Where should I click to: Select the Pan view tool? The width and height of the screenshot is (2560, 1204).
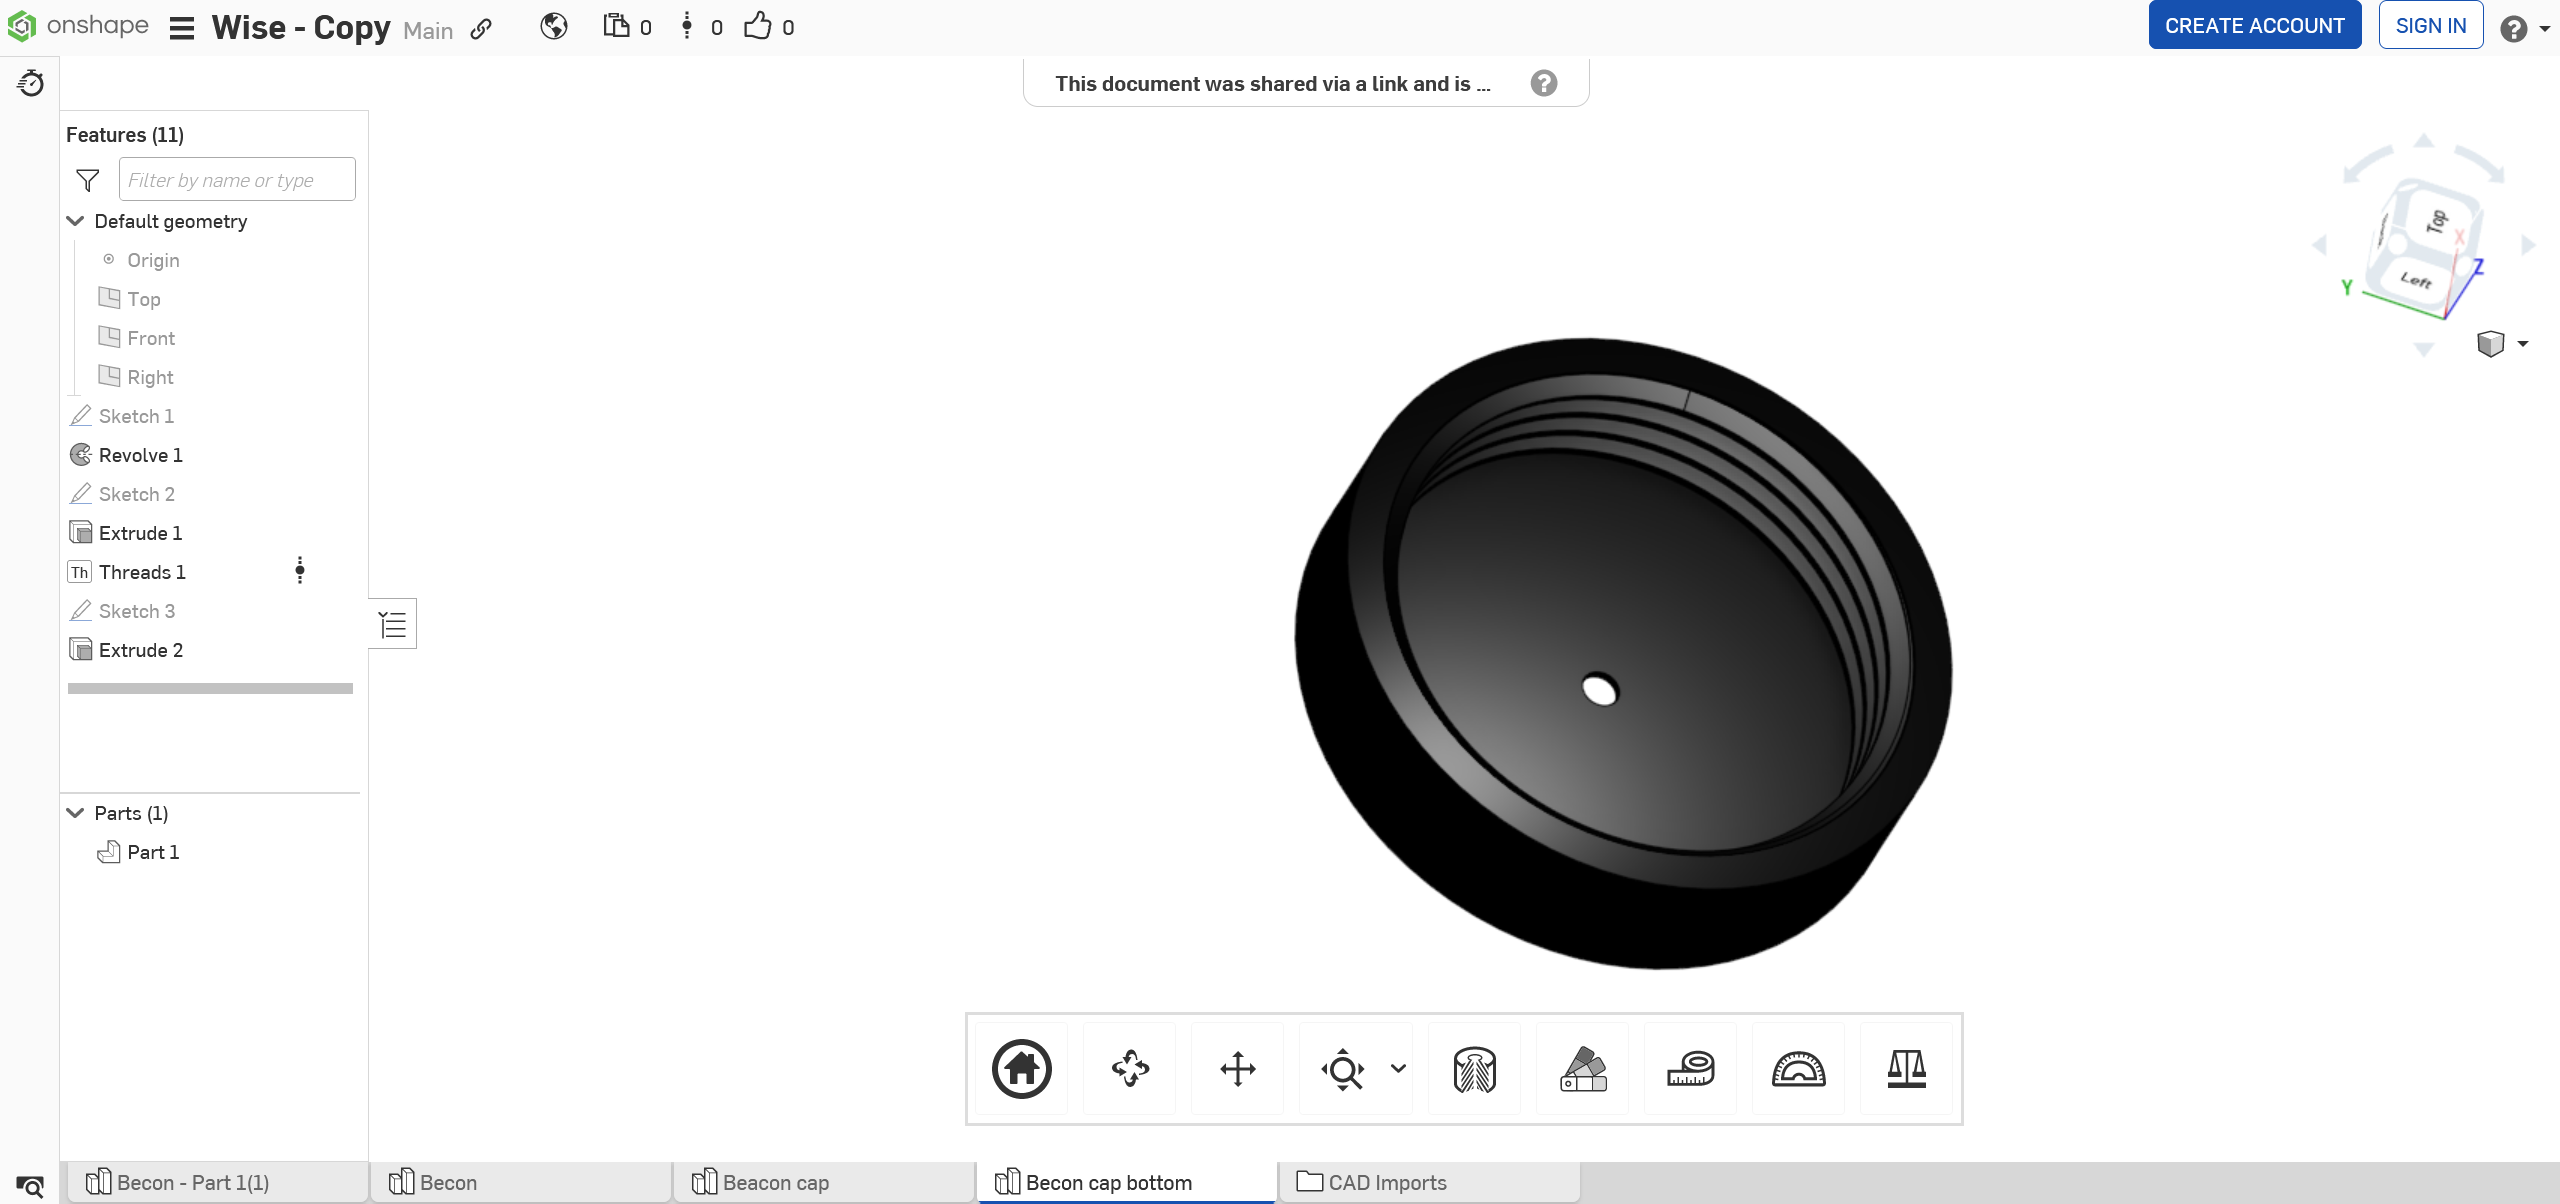pyautogui.click(x=1237, y=1068)
